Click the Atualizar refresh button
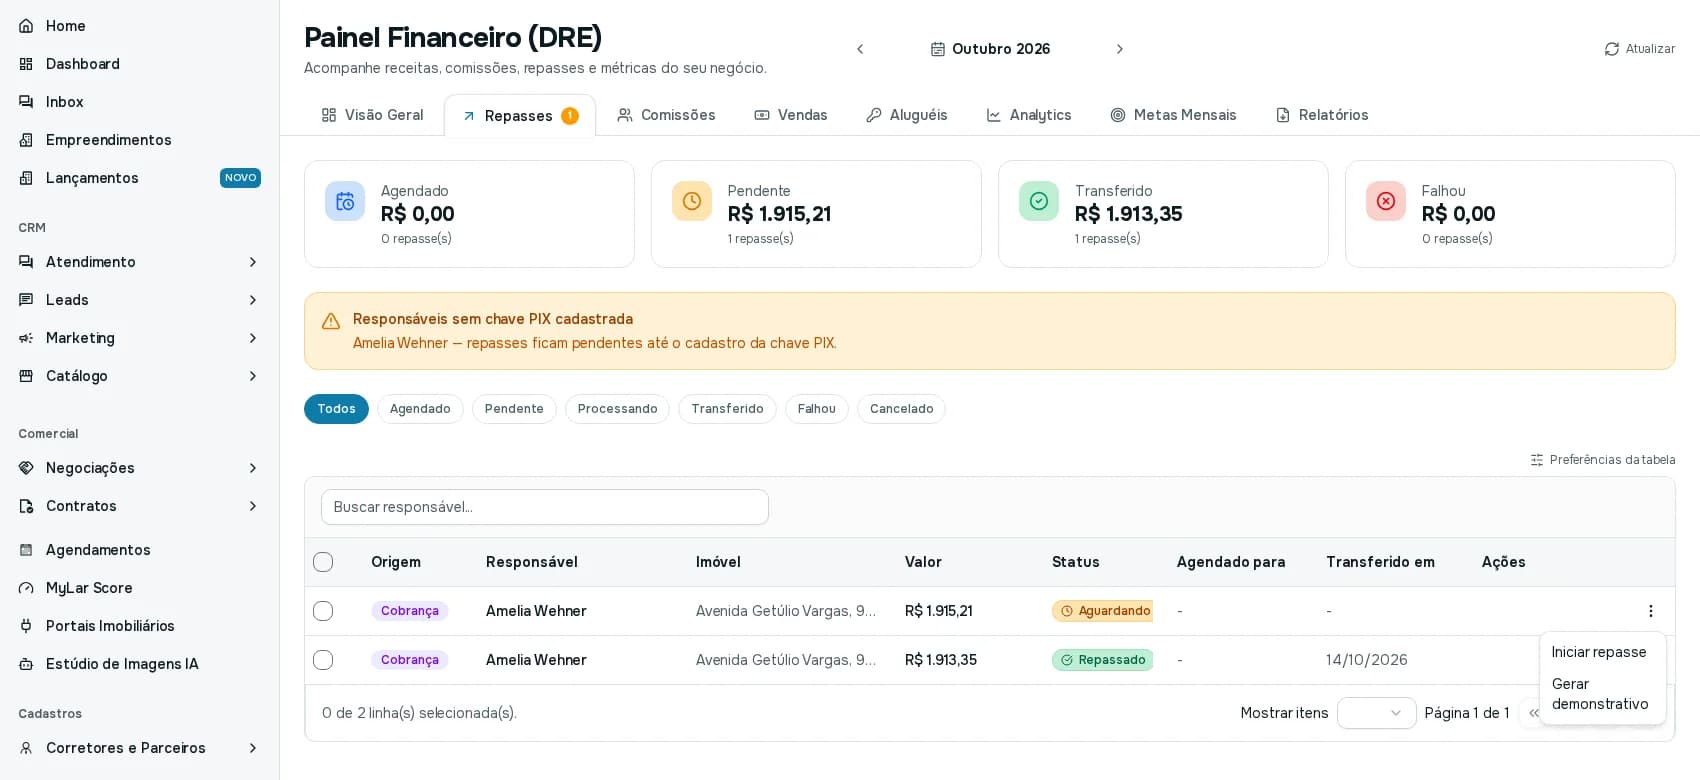Screen dimensions: 1700x780 pos(1639,49)
